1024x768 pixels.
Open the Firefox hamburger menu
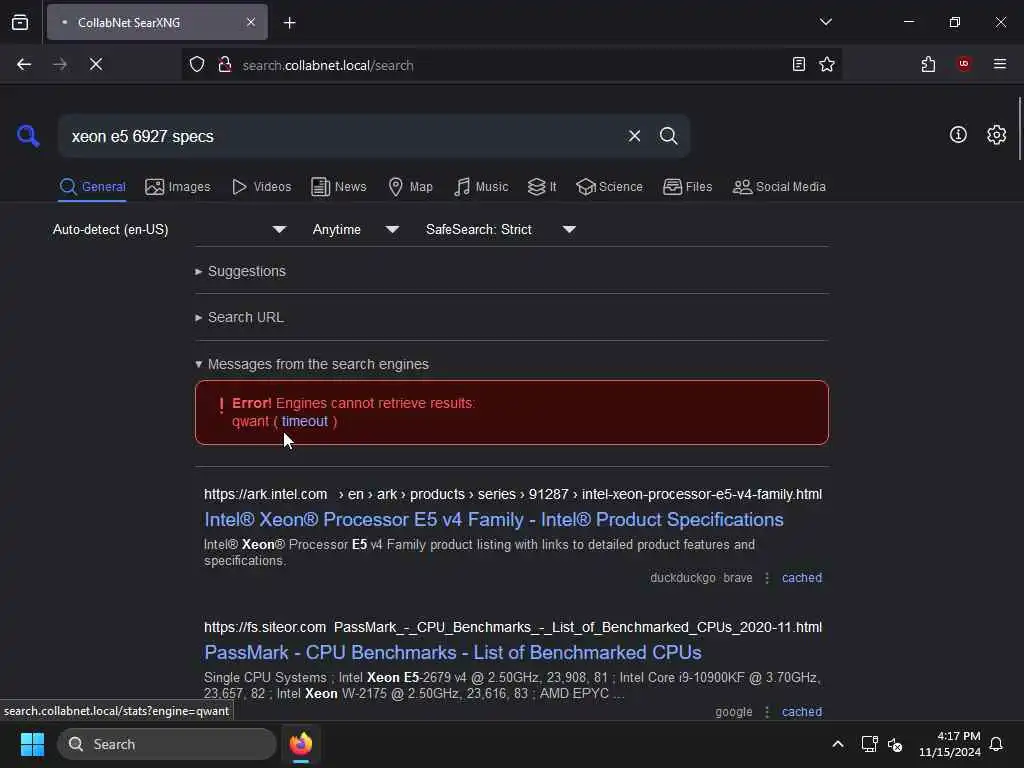1000,64
